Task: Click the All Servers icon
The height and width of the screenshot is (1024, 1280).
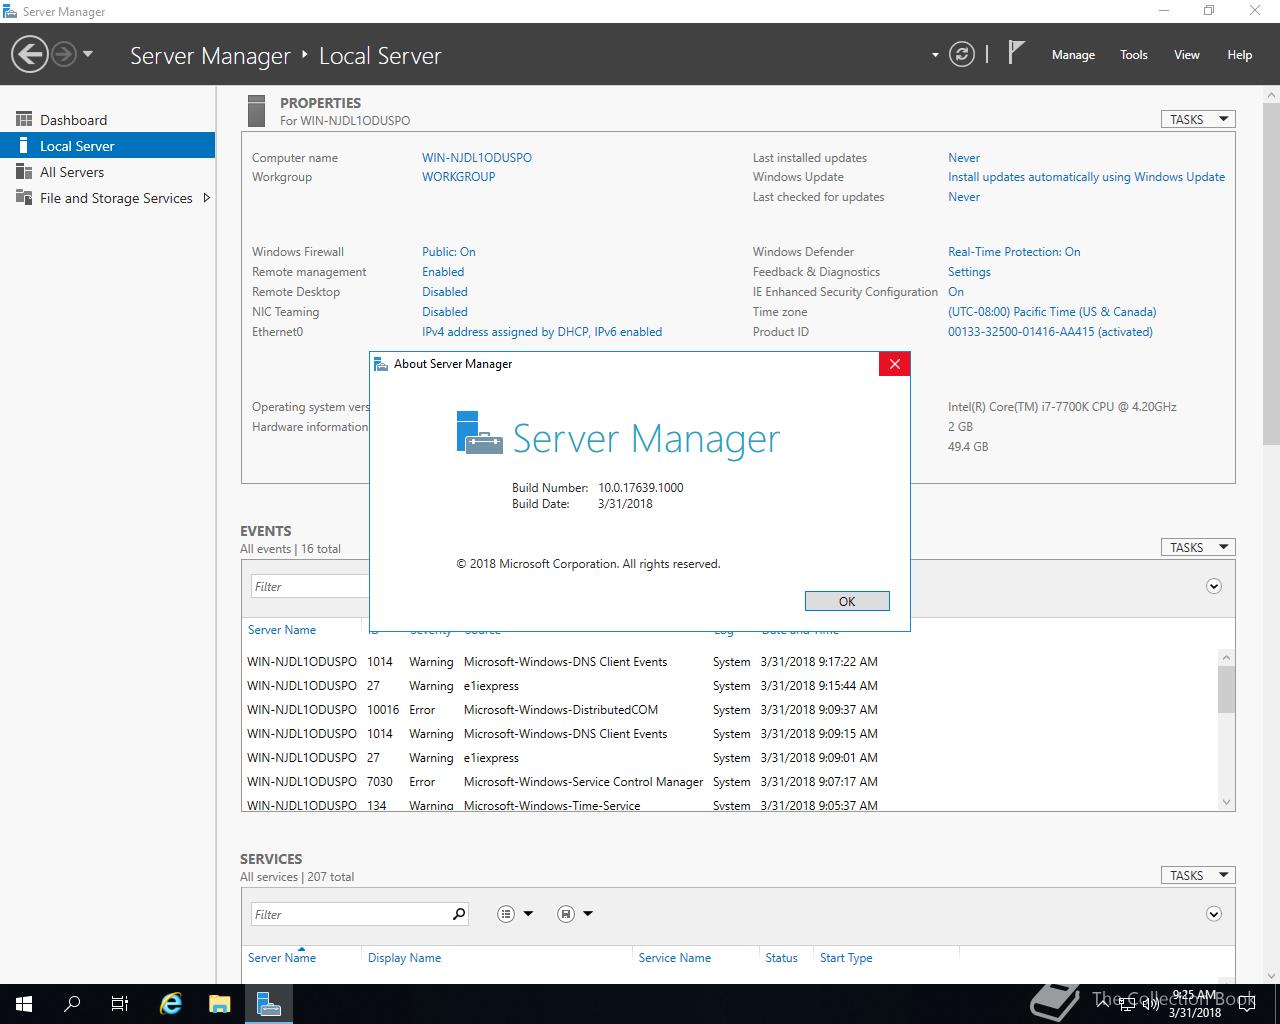Action: click(x=24, y=171)
